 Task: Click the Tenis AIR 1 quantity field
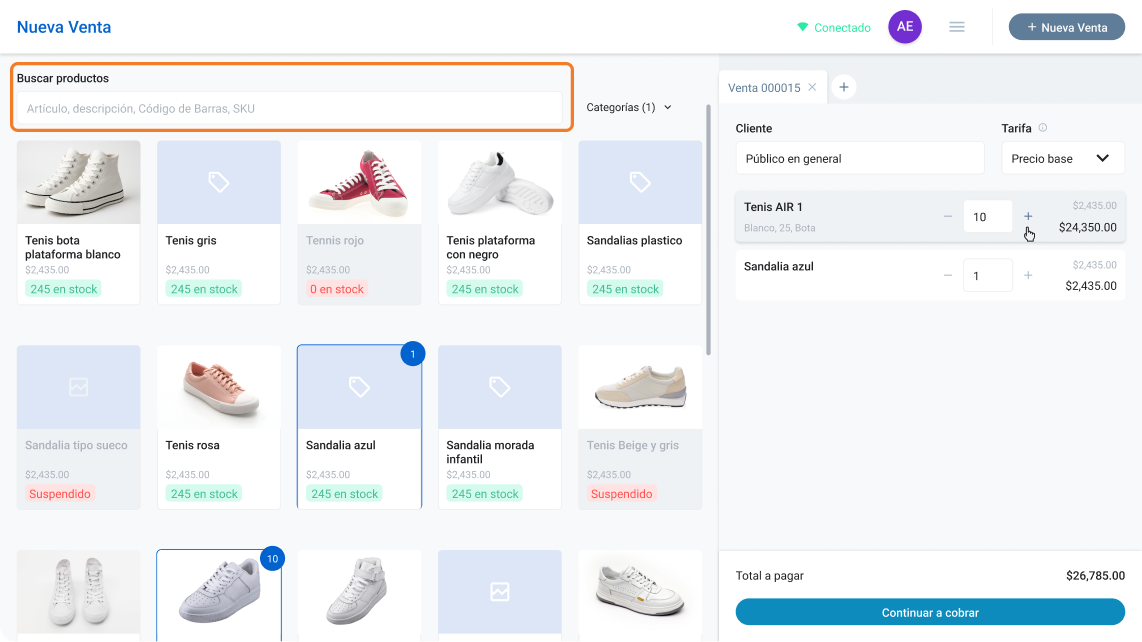[x=988, y=216]
